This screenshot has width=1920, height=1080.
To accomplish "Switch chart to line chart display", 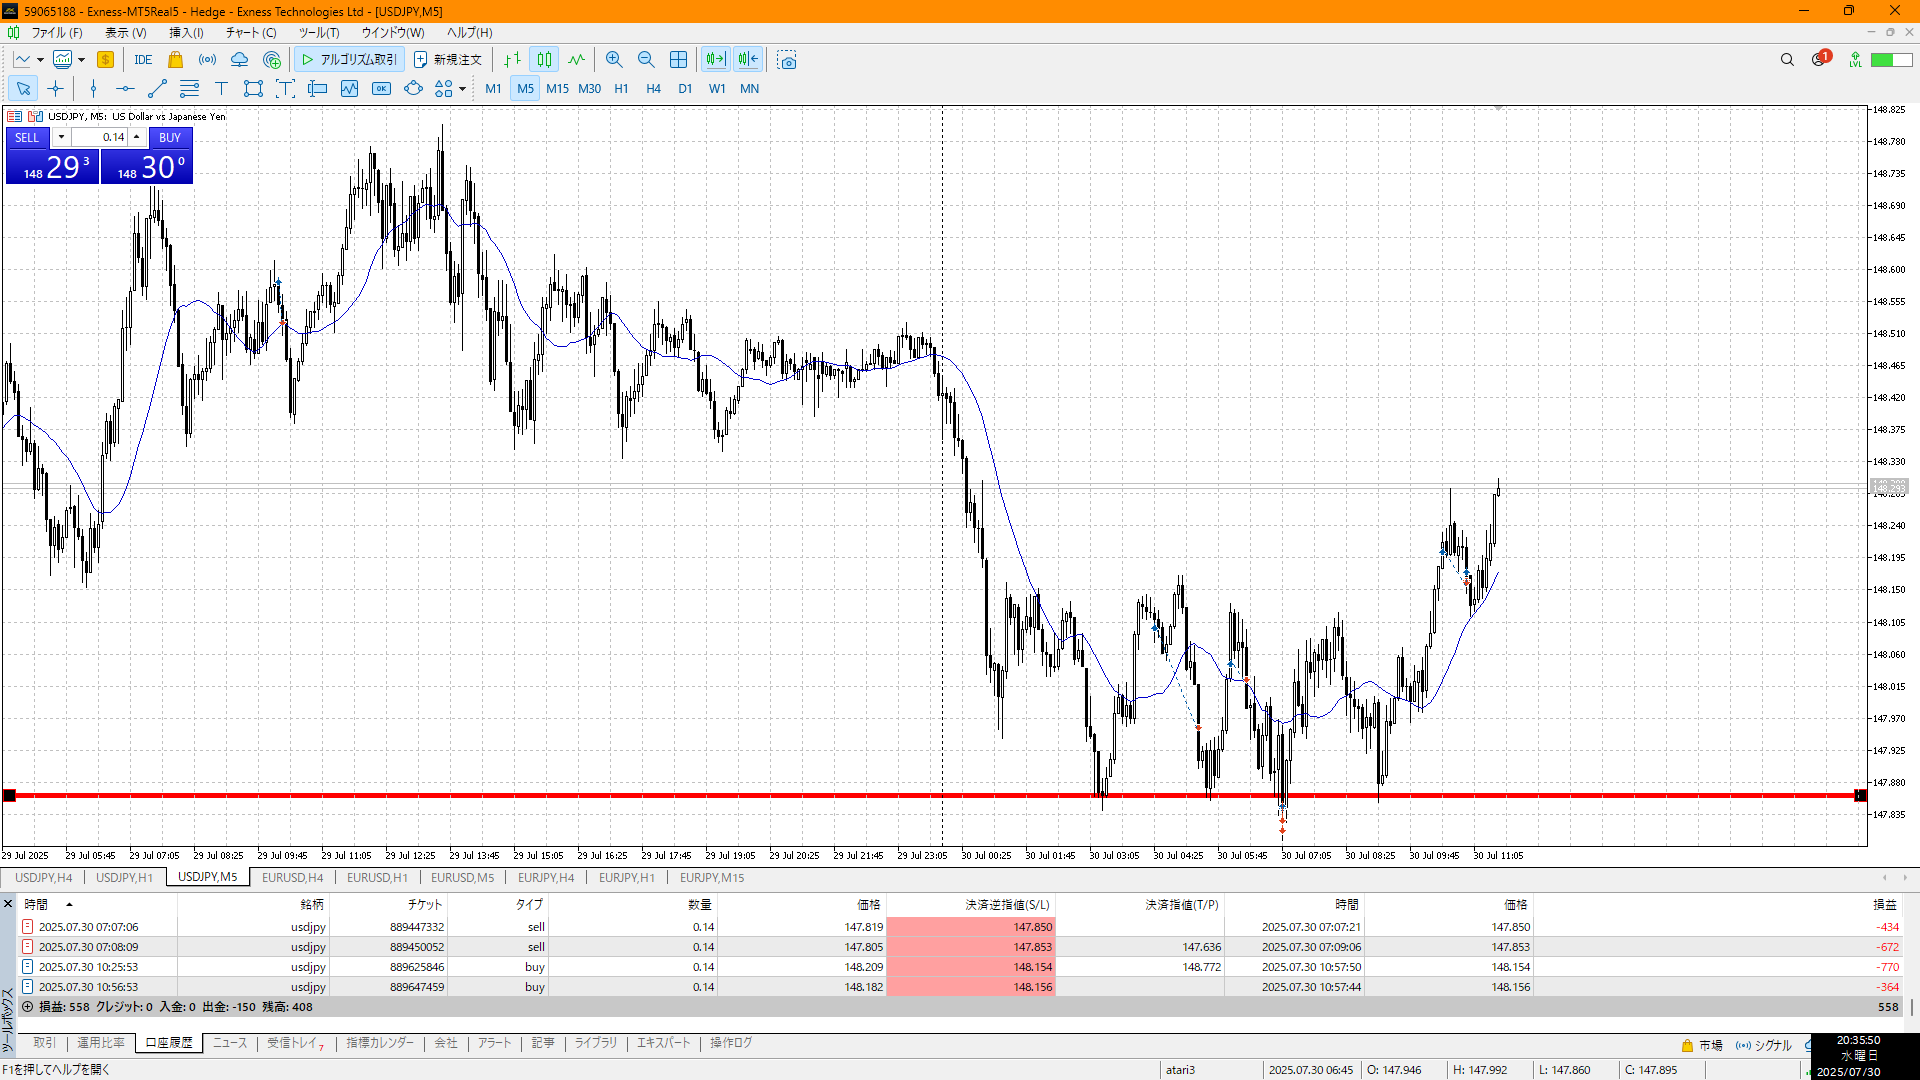I will click(x=576, y=60).
